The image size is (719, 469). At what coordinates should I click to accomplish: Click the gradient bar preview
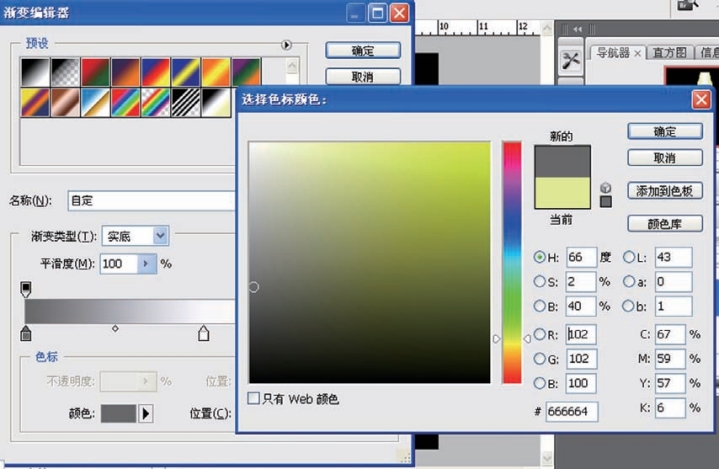(x=130, y=312)
